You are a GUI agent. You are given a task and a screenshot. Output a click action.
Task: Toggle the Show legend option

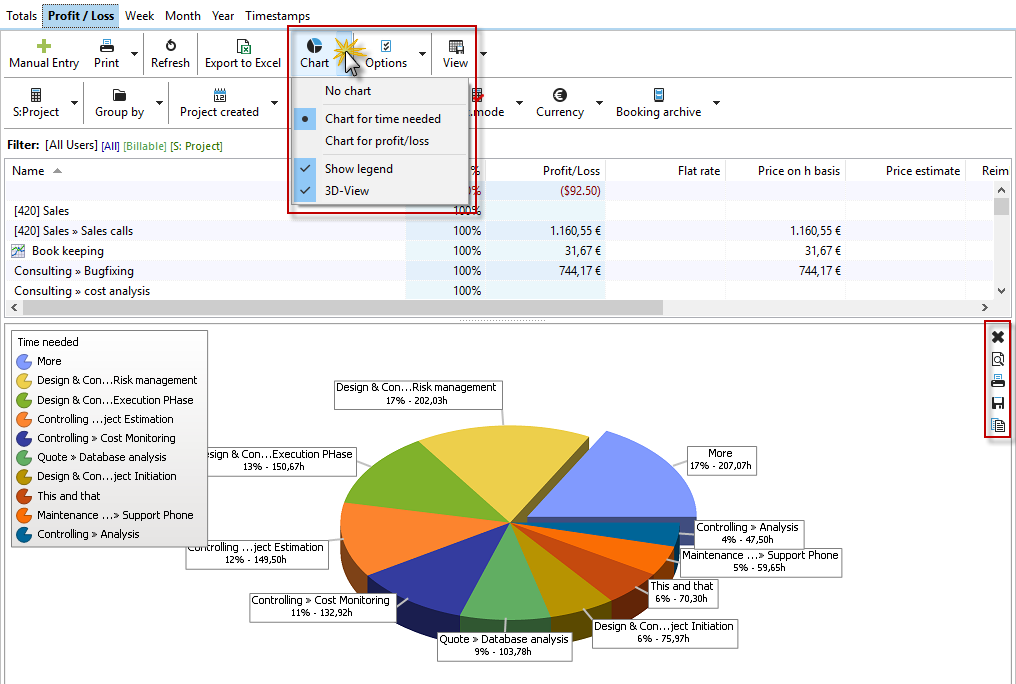358,169
